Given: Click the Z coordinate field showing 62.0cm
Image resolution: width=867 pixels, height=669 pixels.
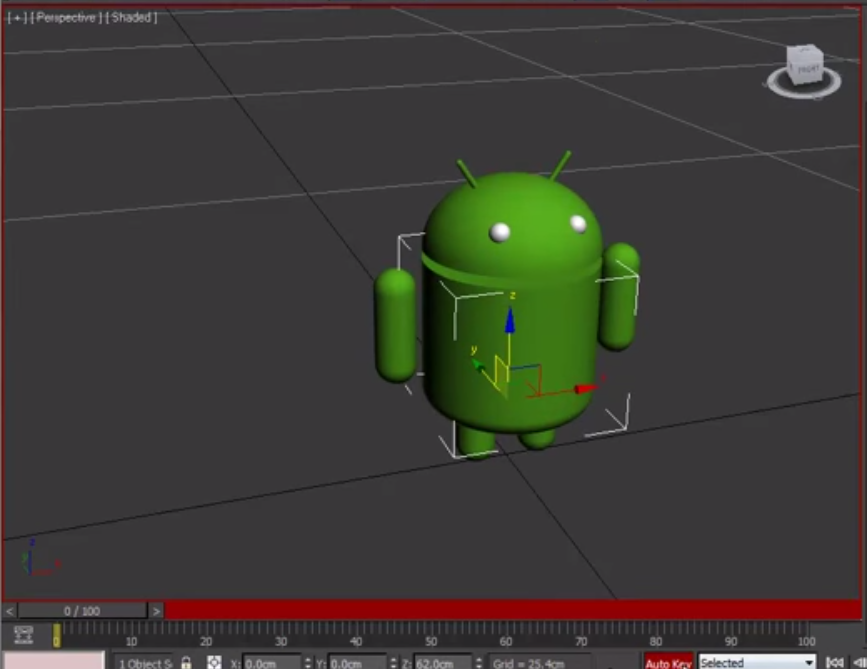Looking at the screenshot, I should coord(443,663).
